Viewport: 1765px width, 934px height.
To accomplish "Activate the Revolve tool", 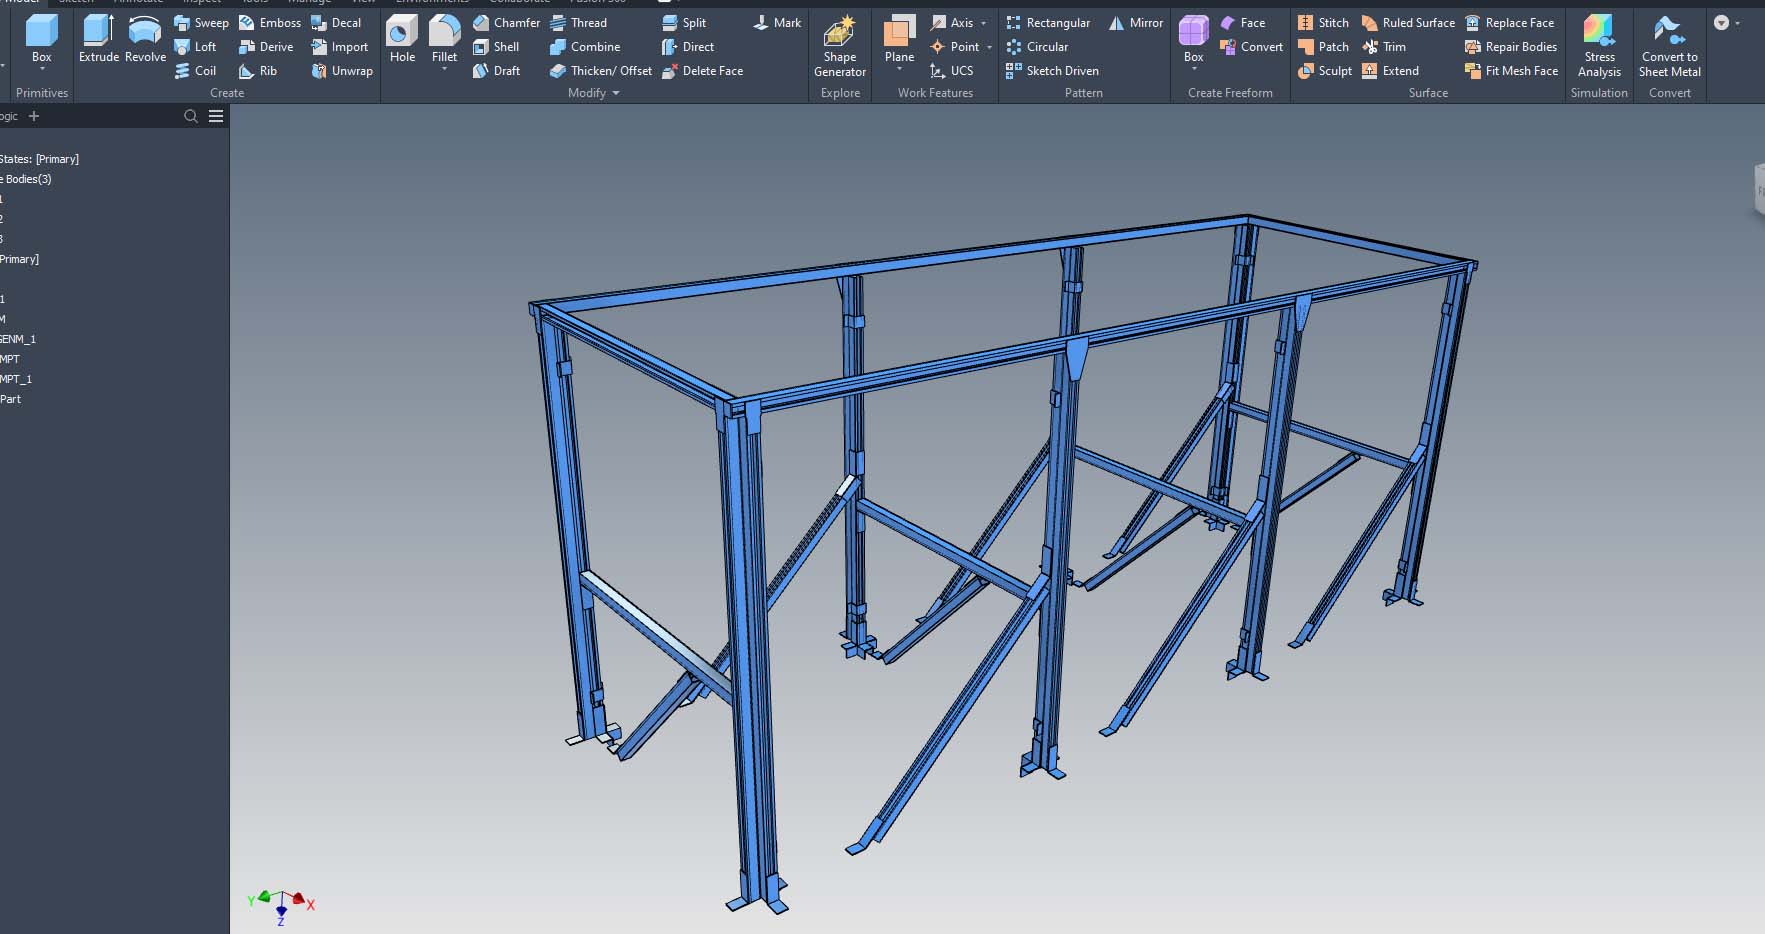I will point(144,40).
